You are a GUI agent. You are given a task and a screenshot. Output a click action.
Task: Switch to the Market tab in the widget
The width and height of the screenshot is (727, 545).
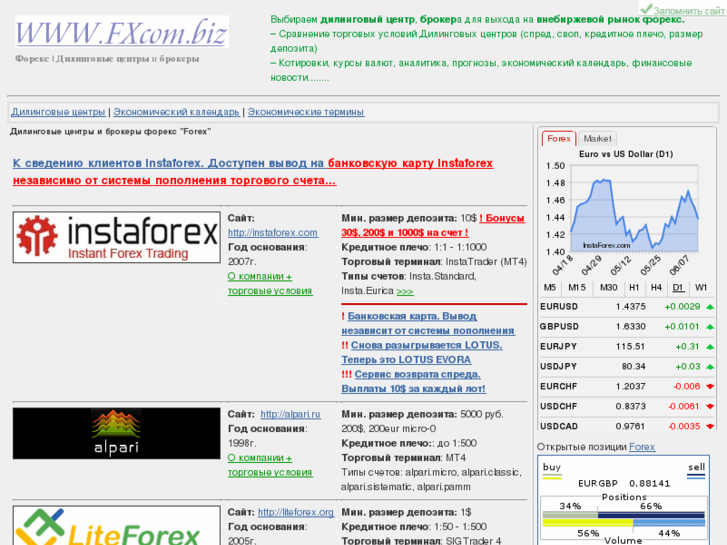[598, 139]
